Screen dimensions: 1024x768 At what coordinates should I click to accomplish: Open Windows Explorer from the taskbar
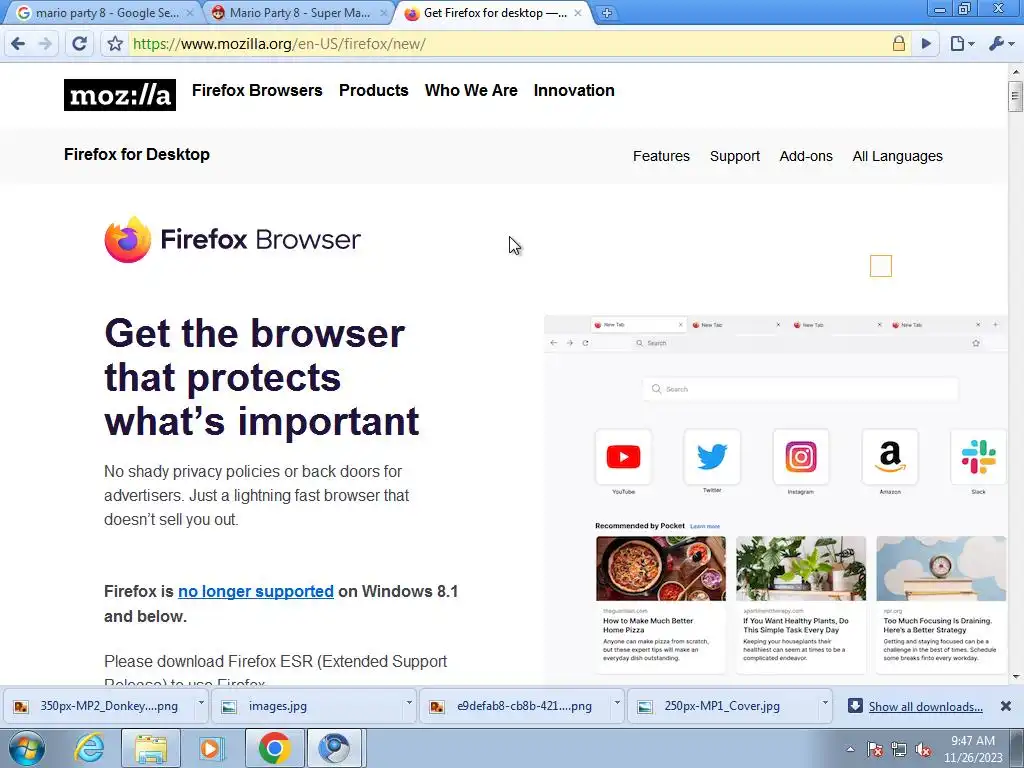click(x=151, y=748)
